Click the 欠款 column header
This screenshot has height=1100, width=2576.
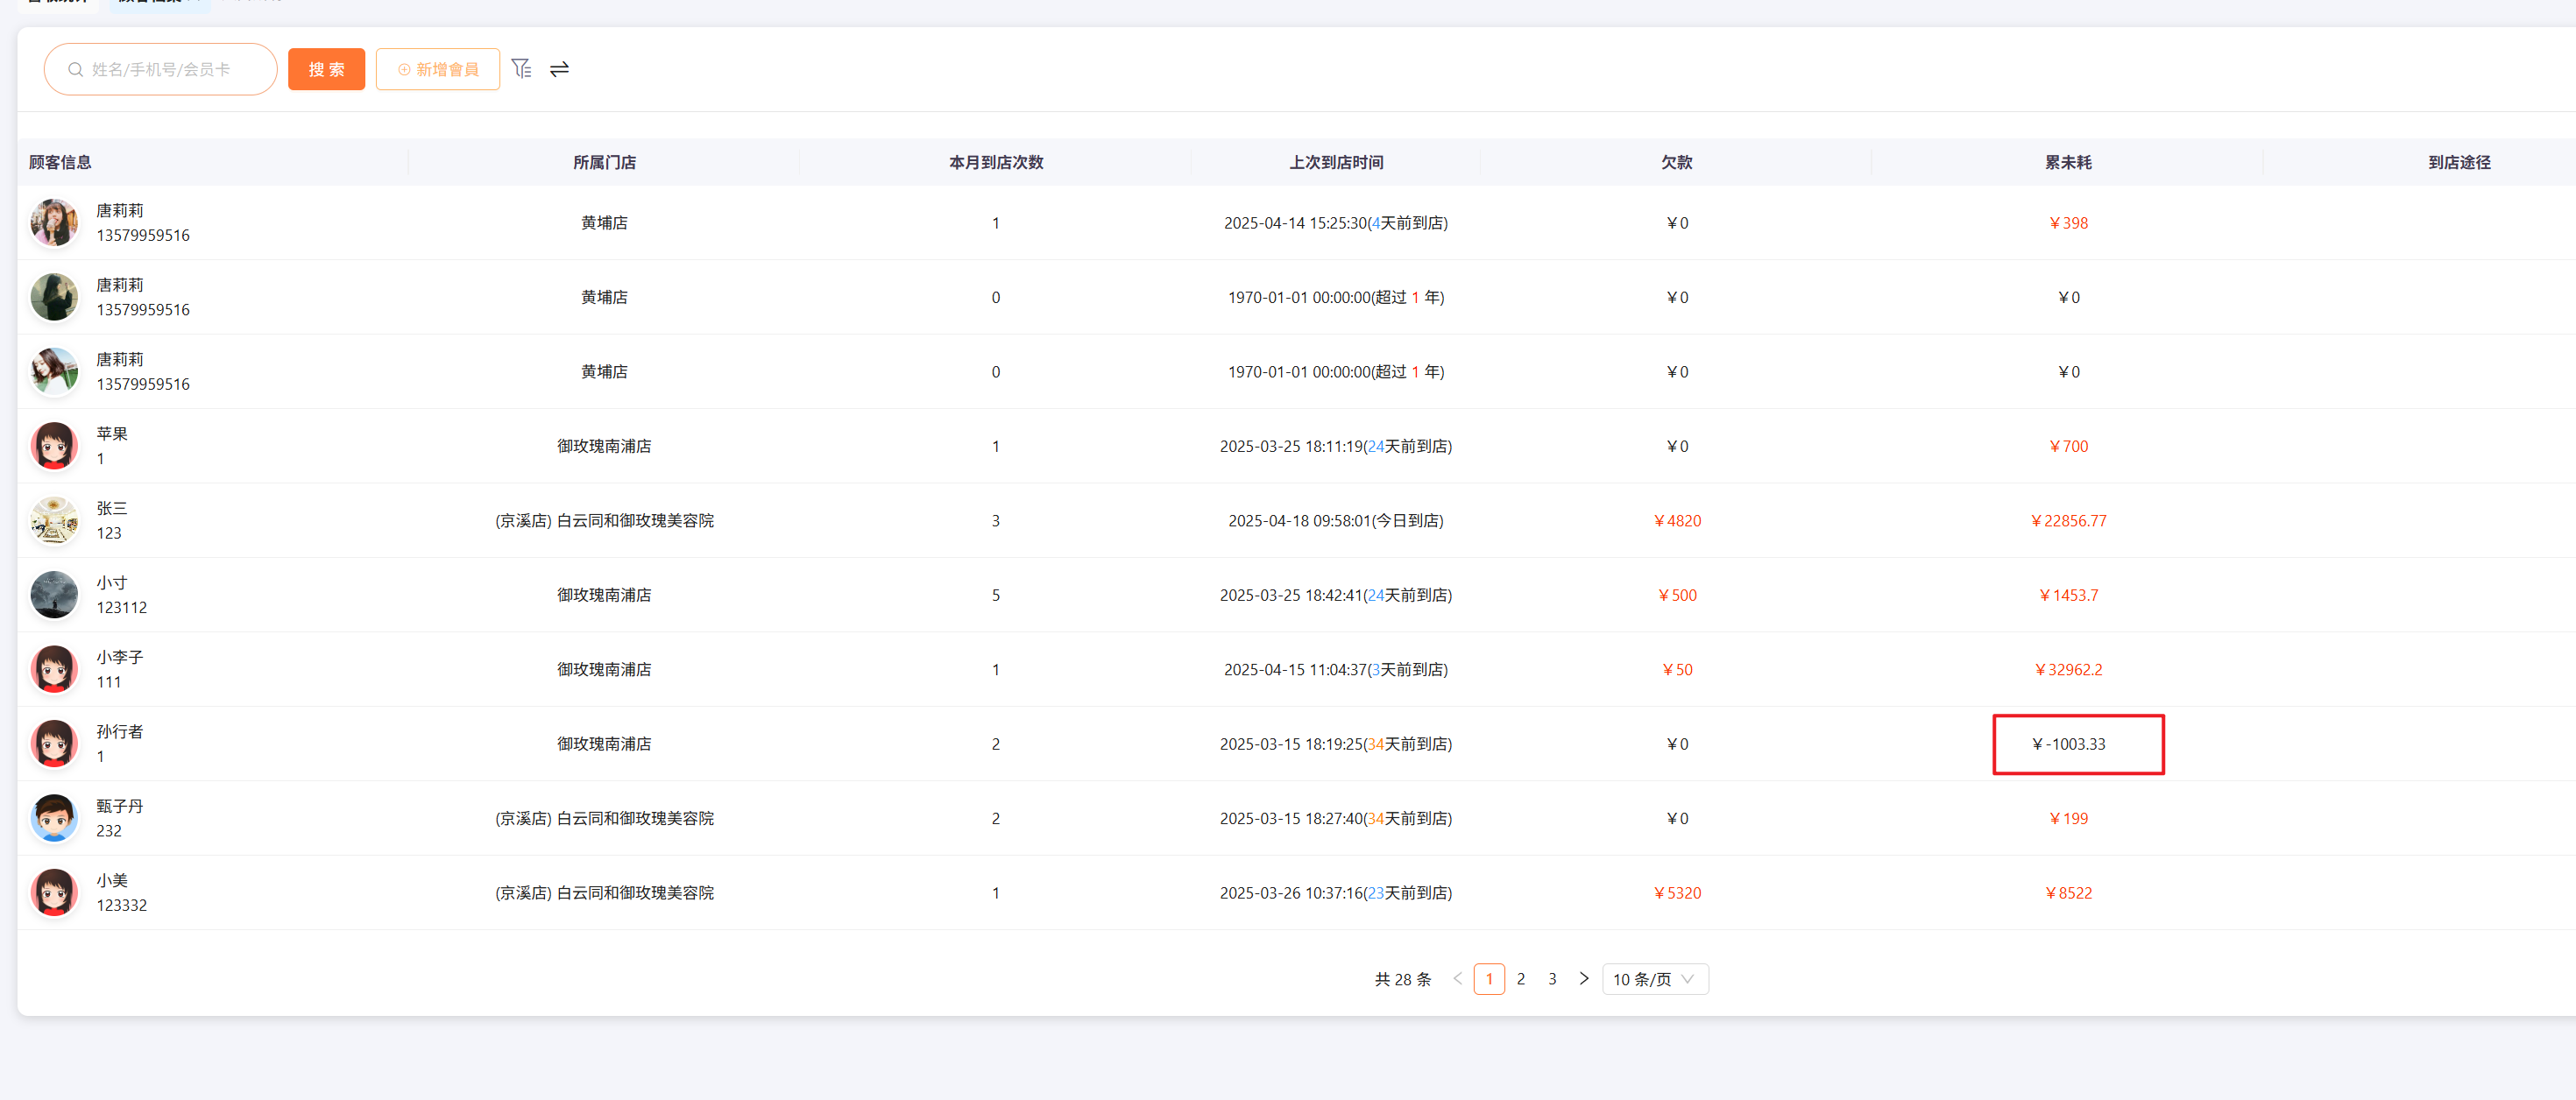point(1676,162)
